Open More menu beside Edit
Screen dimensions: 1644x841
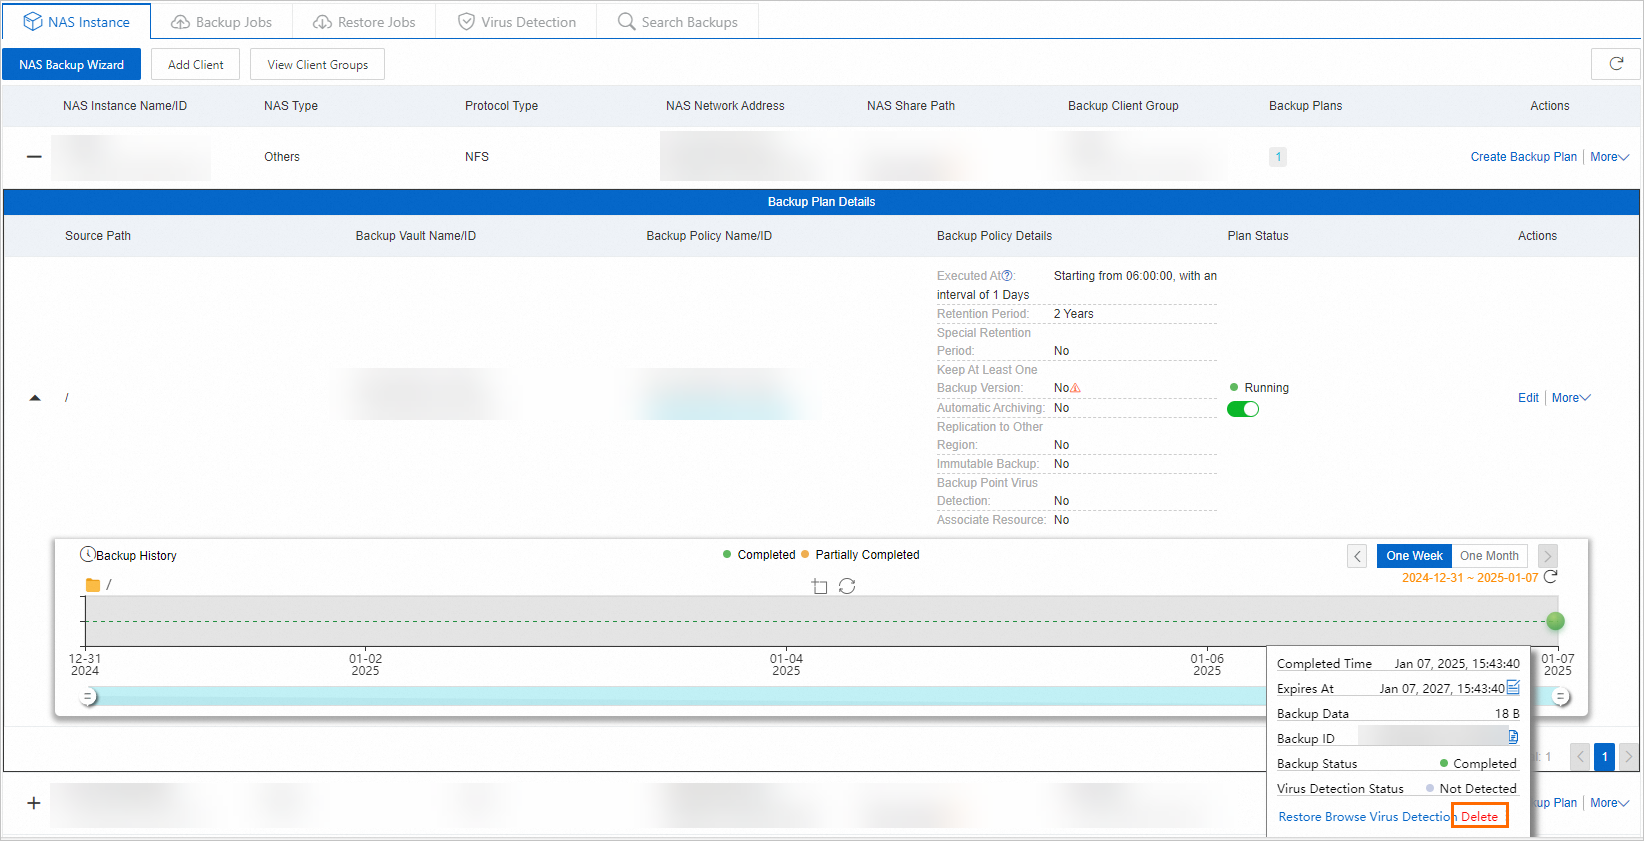click(x=1571, y=398)
